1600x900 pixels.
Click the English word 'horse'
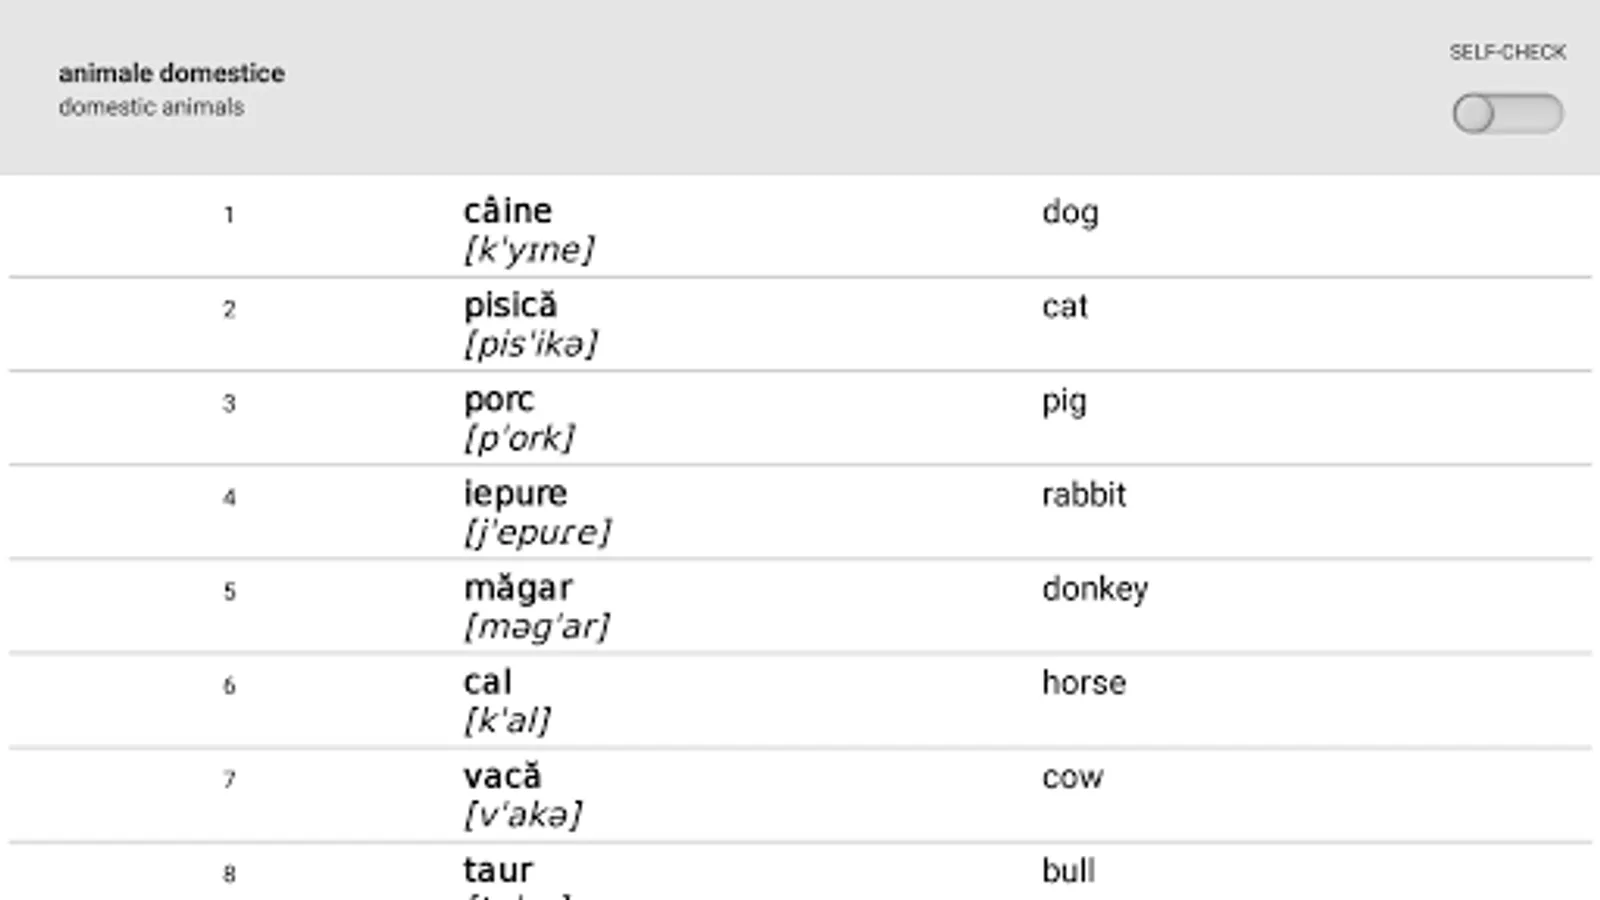[x=1083, y=683]
